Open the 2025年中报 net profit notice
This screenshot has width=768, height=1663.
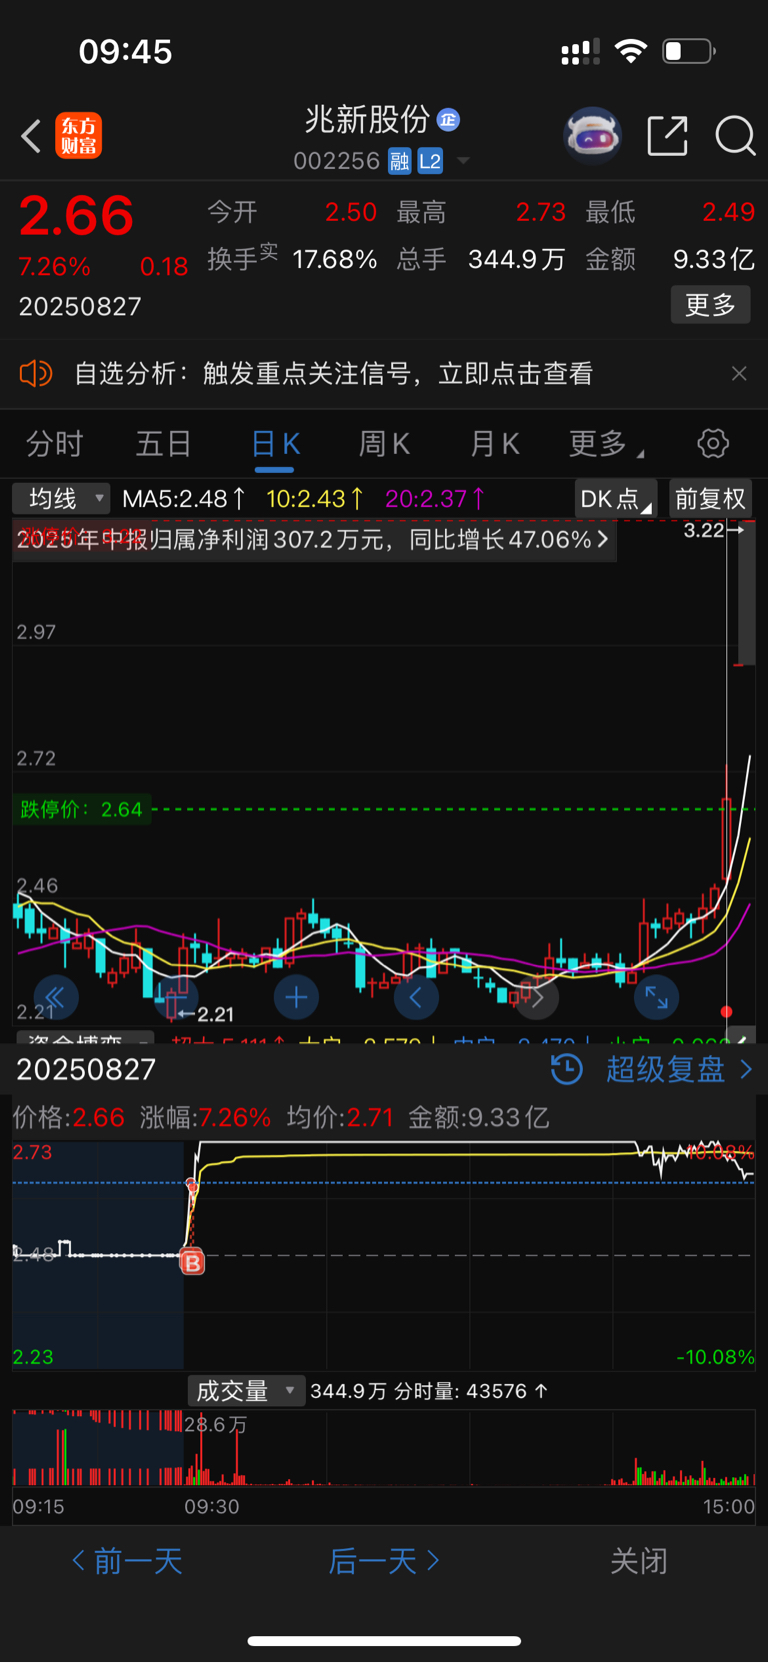point(314,540)
